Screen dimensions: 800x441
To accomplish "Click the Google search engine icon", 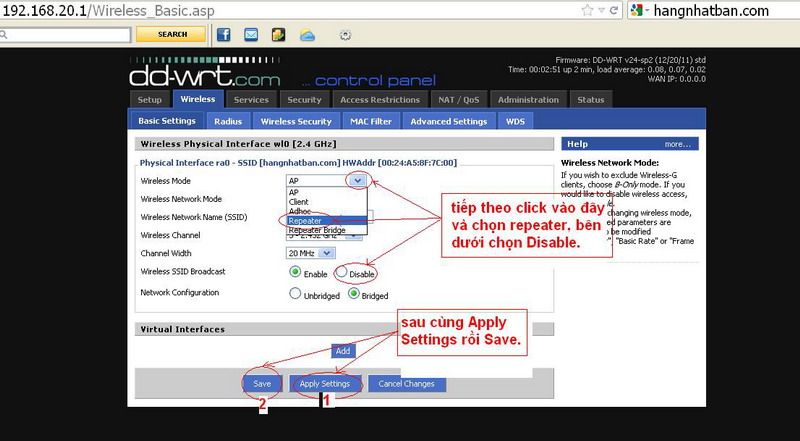I will coord(636,10).
